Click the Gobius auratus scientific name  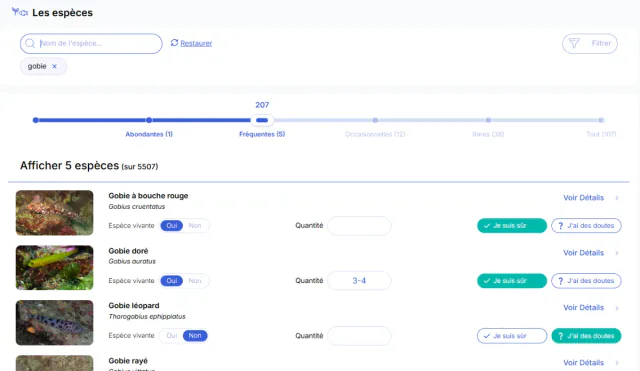point(132,261)
